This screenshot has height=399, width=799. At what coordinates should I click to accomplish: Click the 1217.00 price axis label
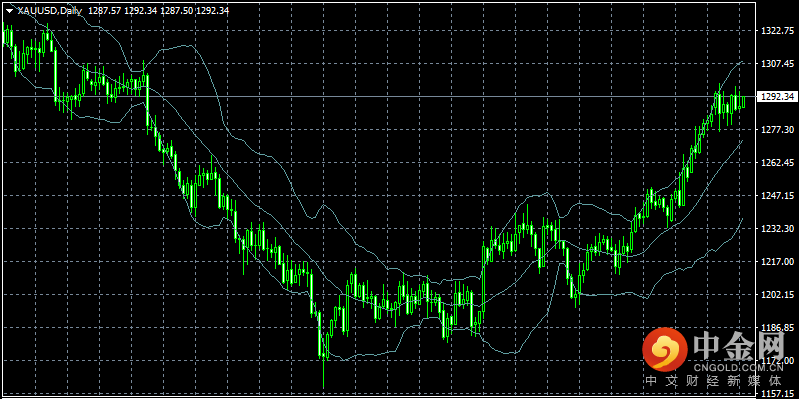[x=776, y=261]
